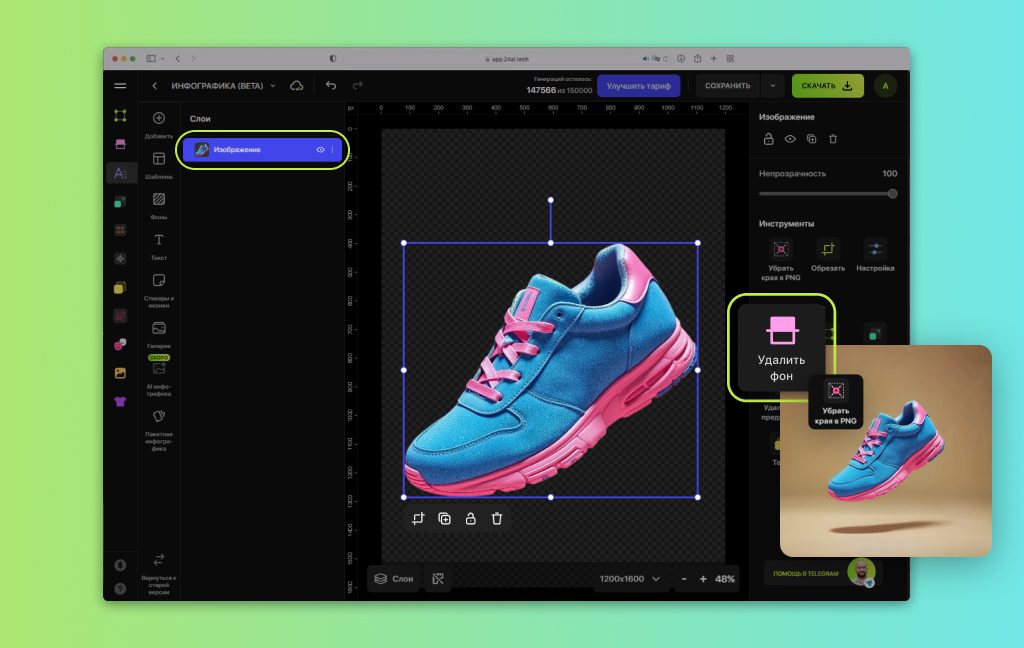Open the Пакетная инфографика tool
1024x648 pixels.
tap(159, 430)
